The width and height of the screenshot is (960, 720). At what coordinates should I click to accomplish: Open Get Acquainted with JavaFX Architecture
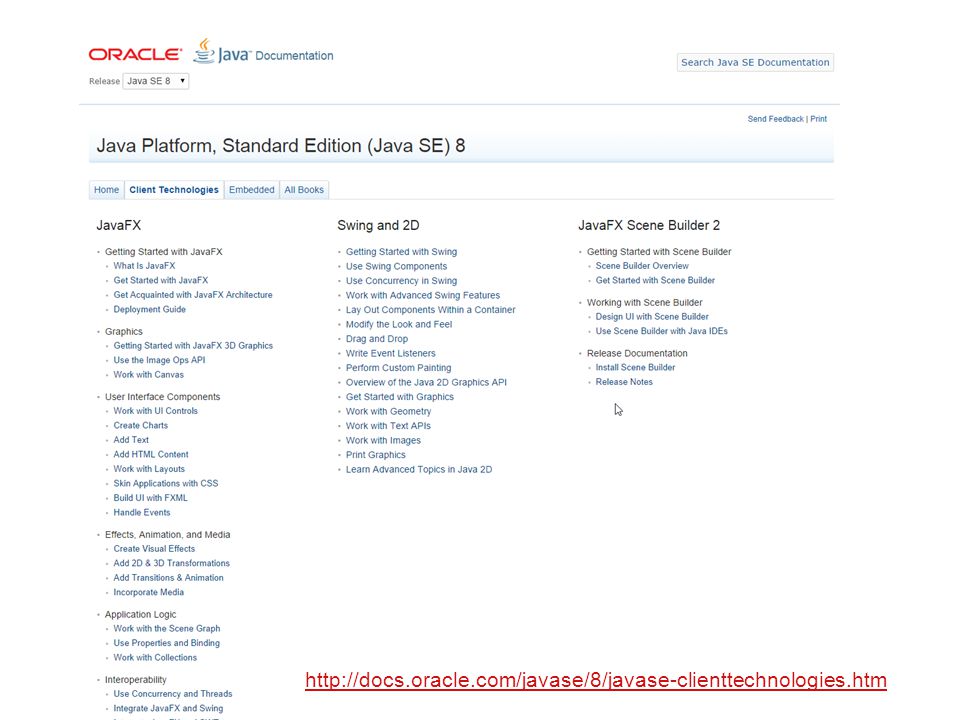tap(193, 294)
